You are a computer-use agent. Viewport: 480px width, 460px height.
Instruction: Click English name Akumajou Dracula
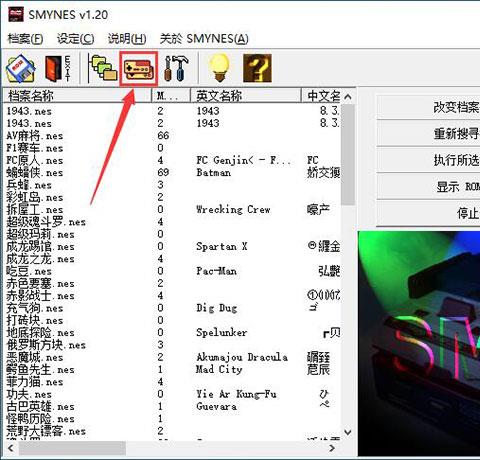pos(242,358)
